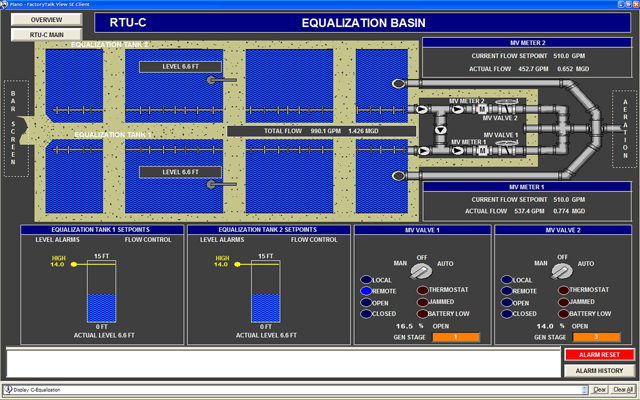
Task: Open the MV Valve 1 Gen Stage field
Action: [x=456, y=337]
